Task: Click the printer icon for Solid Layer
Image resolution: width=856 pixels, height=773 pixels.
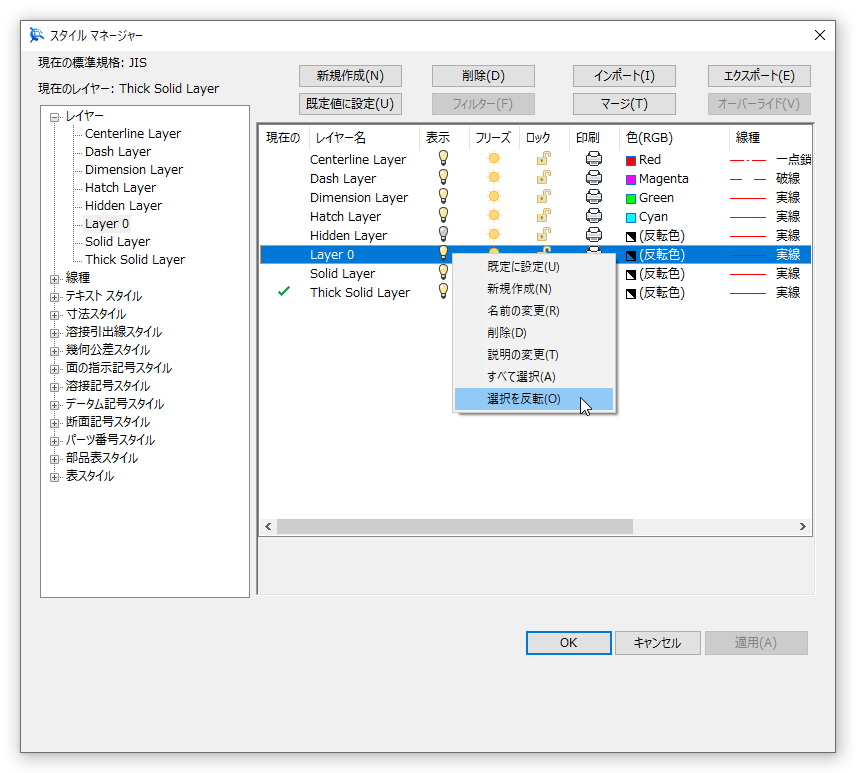Action: 594,273
